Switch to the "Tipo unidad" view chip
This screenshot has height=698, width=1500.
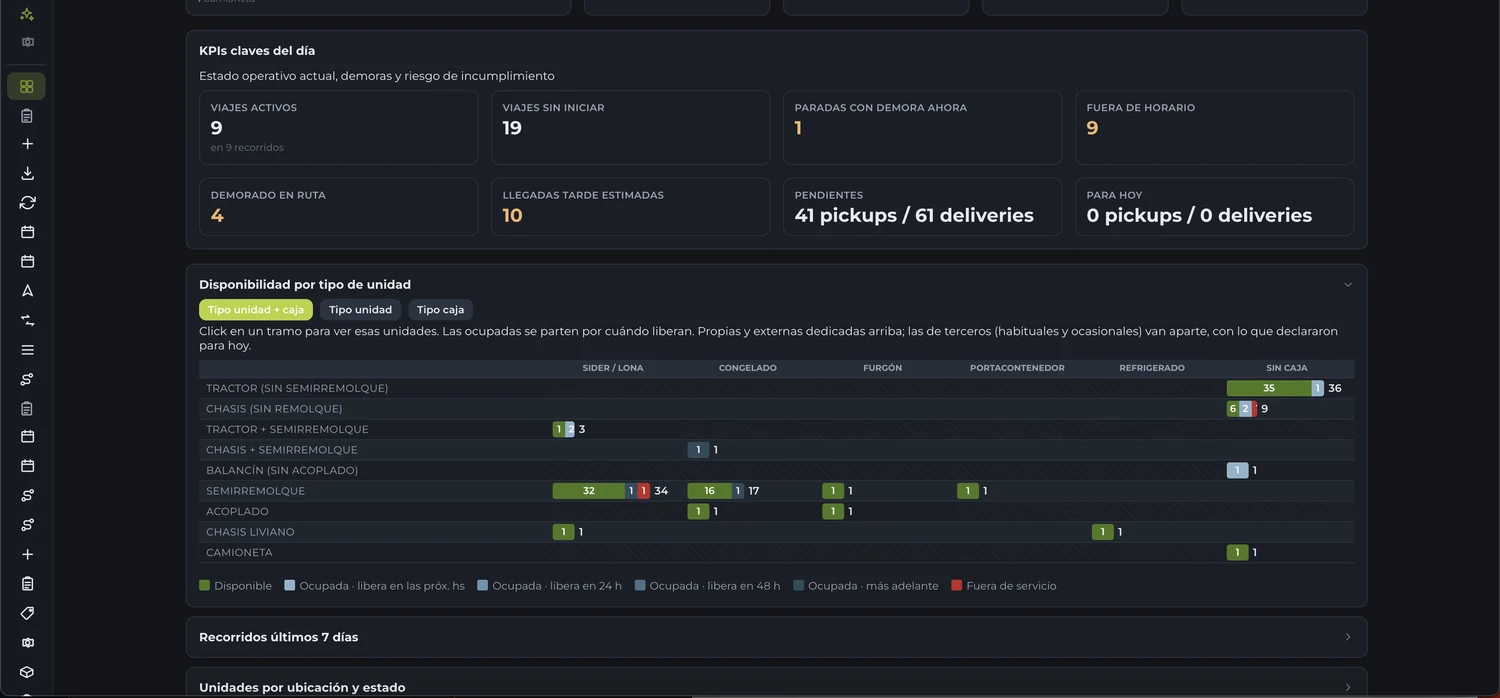(x=360, y=310)
